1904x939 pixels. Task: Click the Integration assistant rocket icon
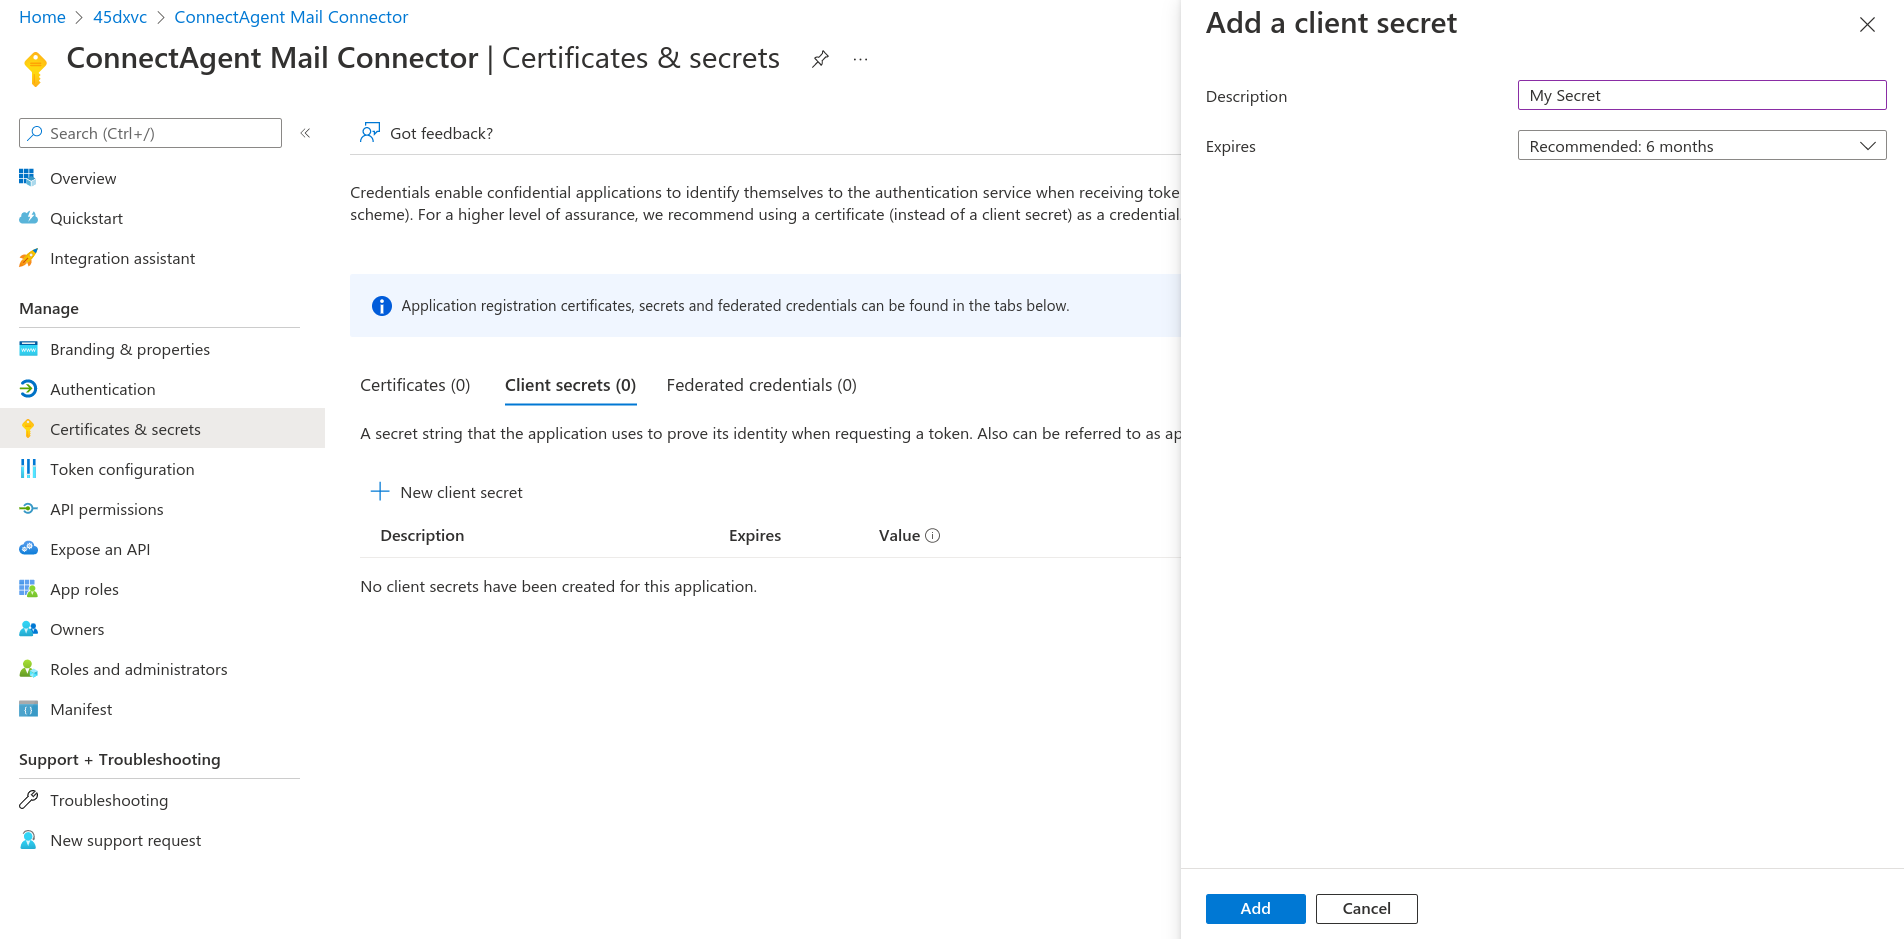coord(28,257)
